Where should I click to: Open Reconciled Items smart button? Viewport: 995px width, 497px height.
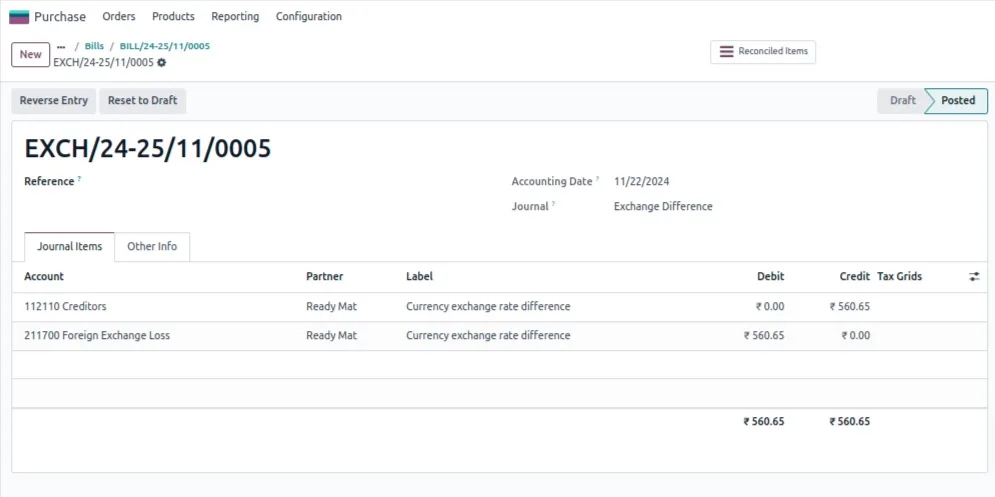pyautogui.click(x=763, y=52)
